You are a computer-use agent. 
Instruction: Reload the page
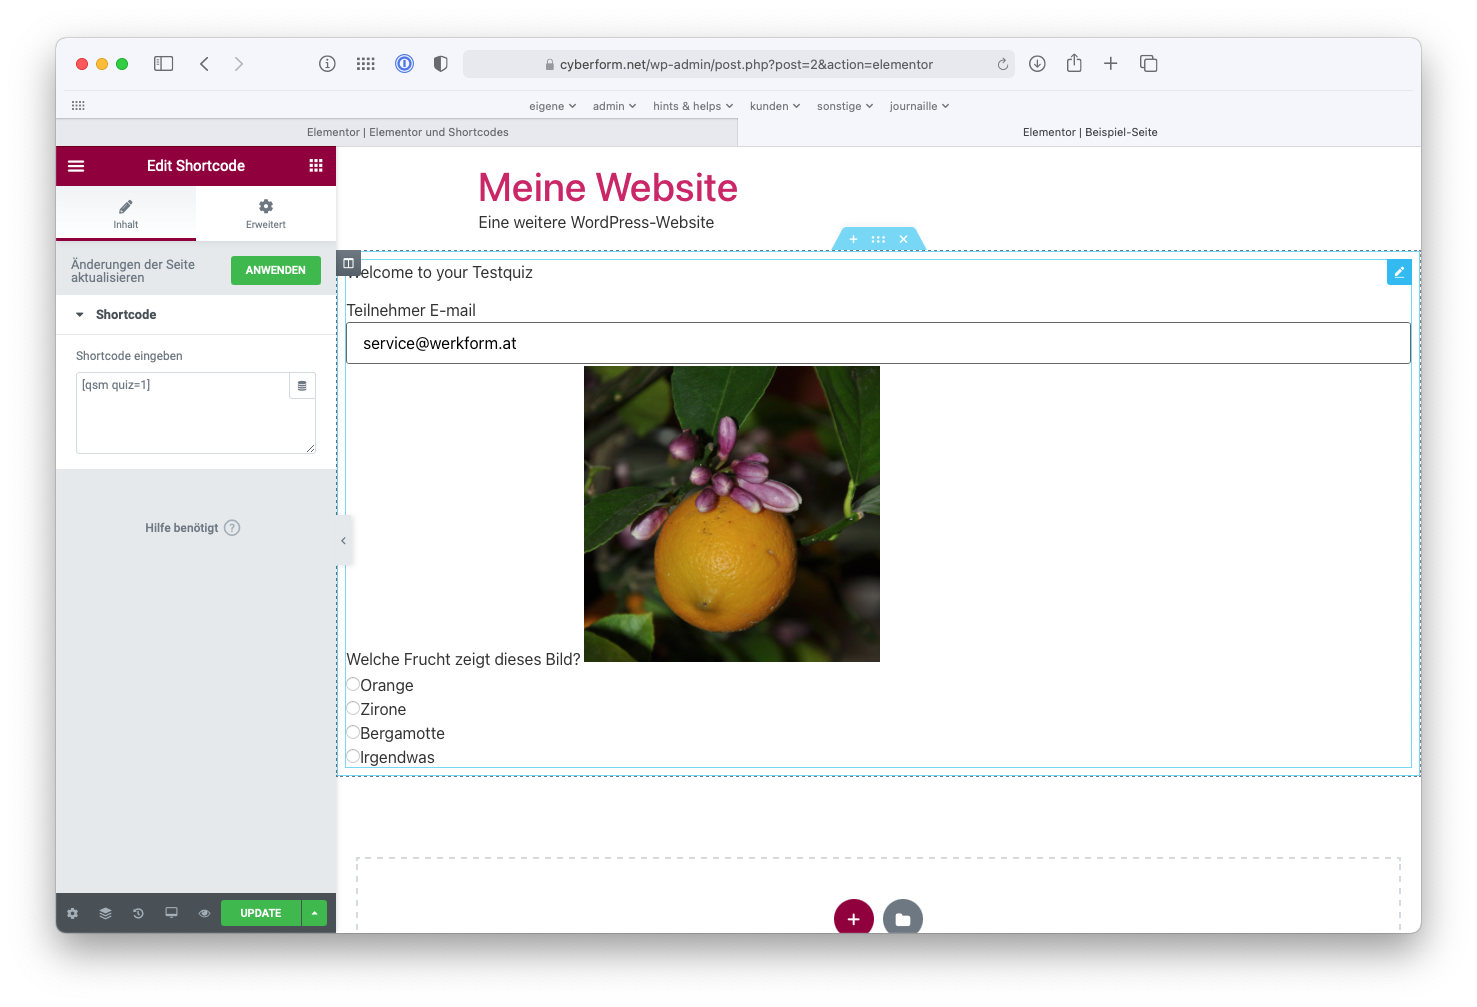click(1002, 64)
